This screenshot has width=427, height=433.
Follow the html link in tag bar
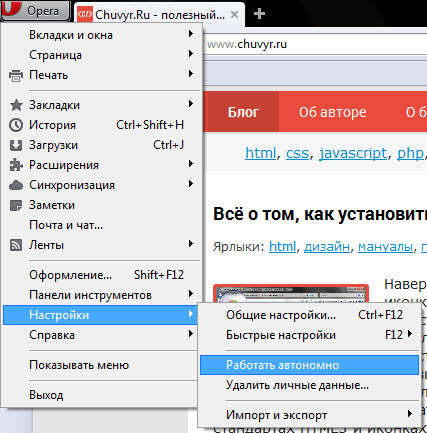pyautogui.click(x=261, y=153)
